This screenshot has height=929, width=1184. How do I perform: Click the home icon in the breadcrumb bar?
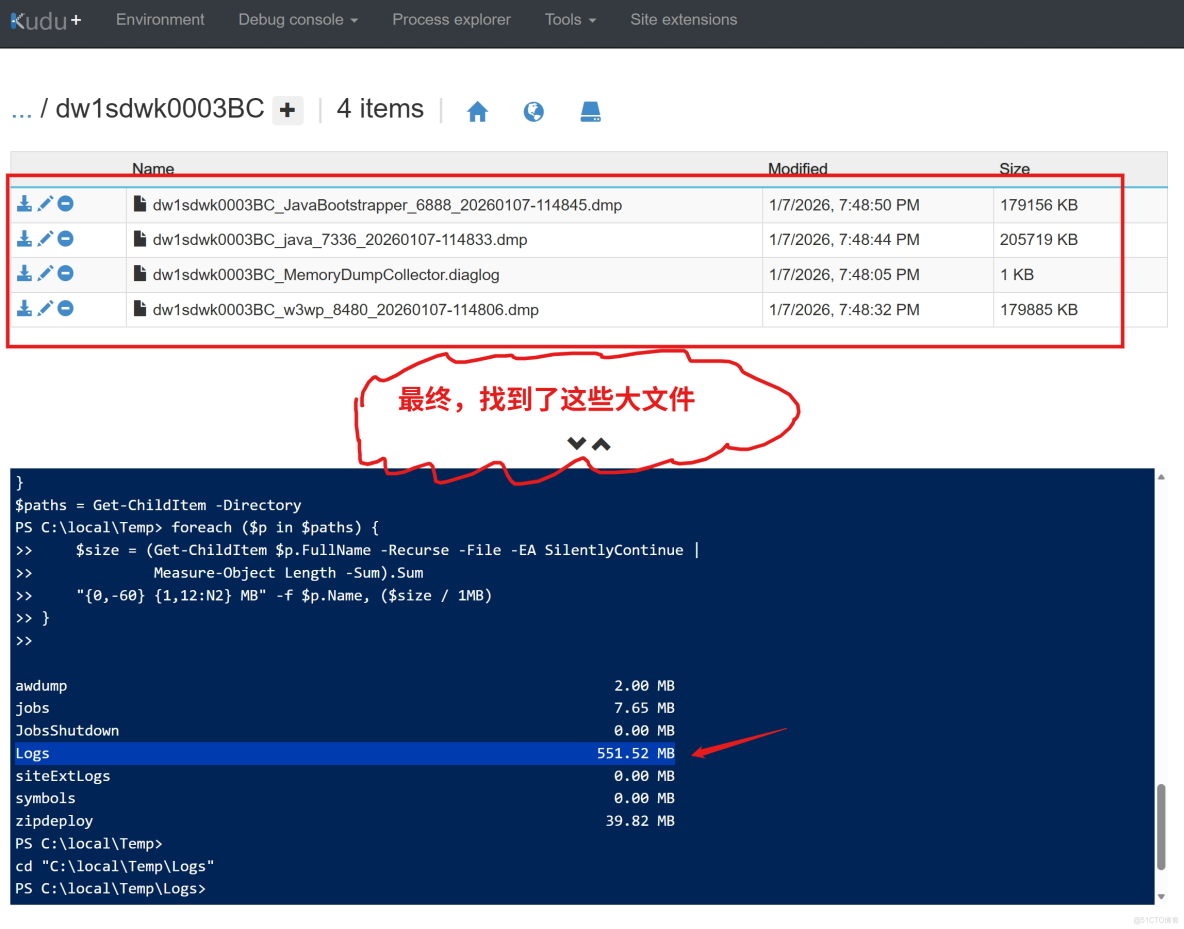477,111
